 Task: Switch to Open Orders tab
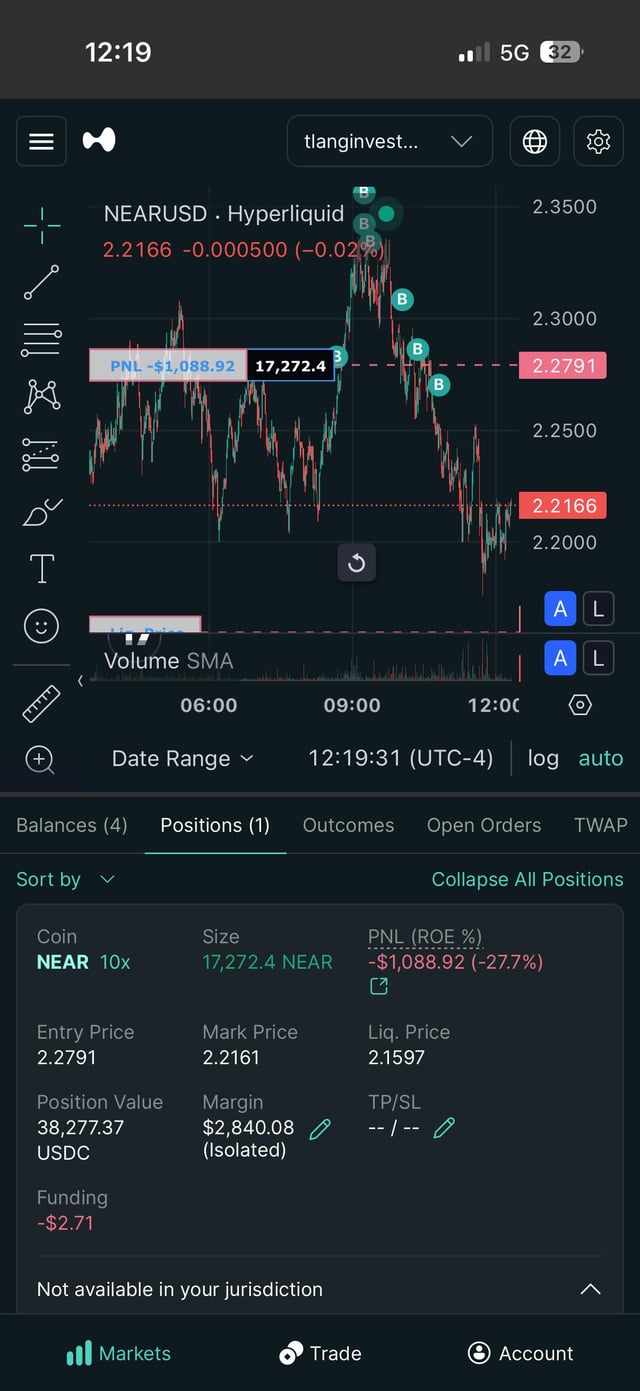(x=484, y=825)
